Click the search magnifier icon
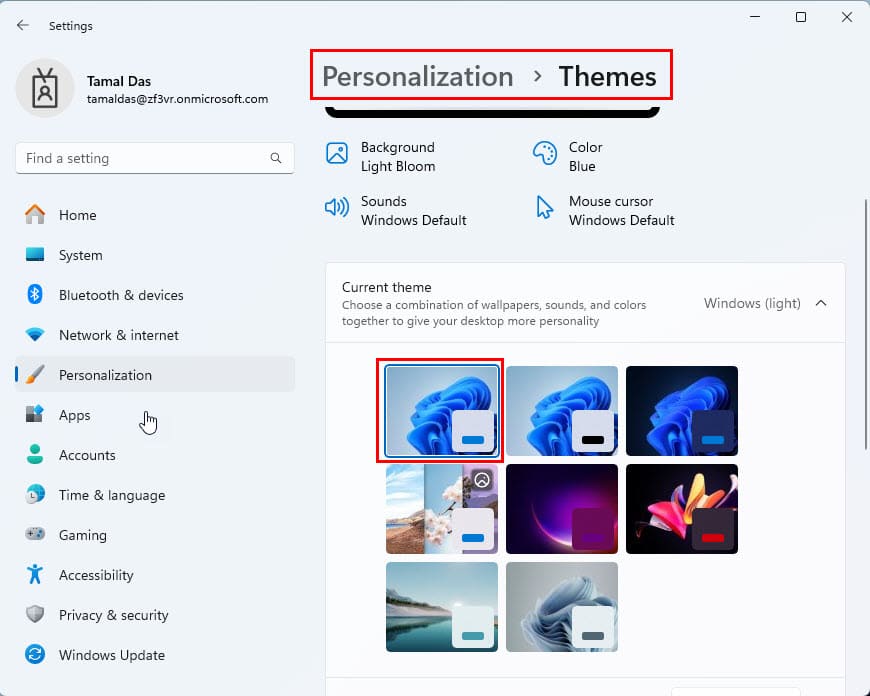The width and height of the screenshot is (870, 696). [x=276, y=158]
